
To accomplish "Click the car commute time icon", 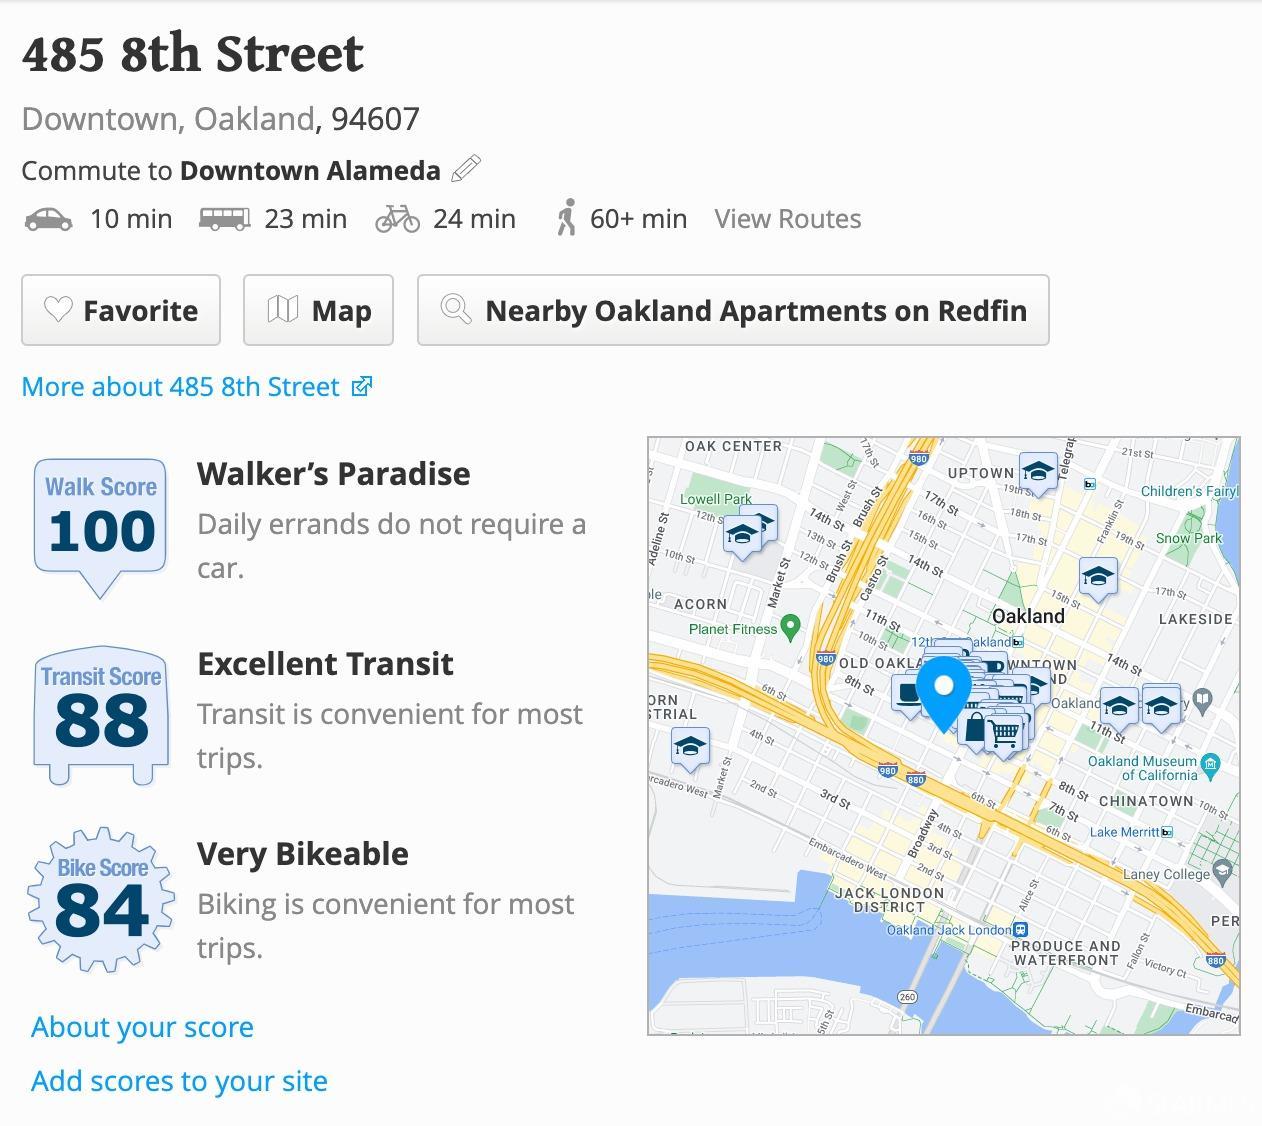I will (48, 219).
